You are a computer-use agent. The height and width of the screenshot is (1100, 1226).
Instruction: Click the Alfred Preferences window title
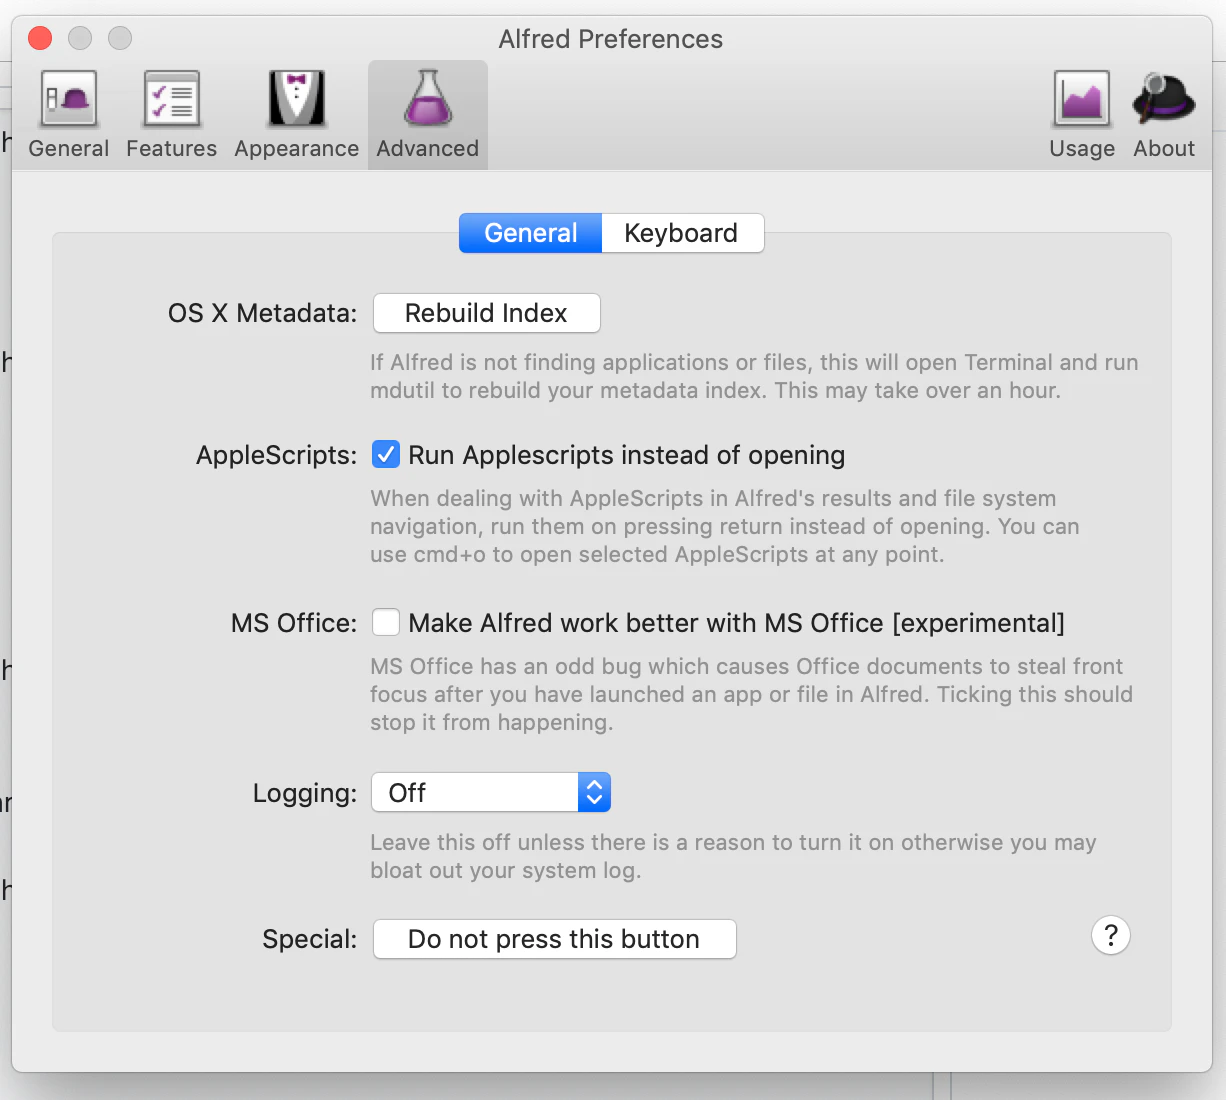[x=611, y=39]
